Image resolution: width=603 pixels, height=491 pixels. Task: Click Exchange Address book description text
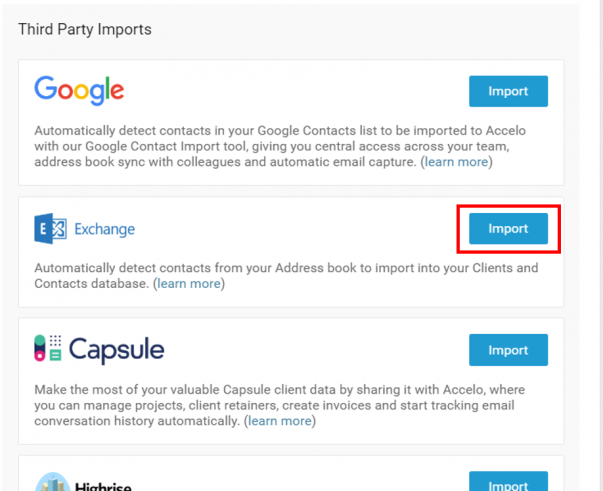point(286,276)
